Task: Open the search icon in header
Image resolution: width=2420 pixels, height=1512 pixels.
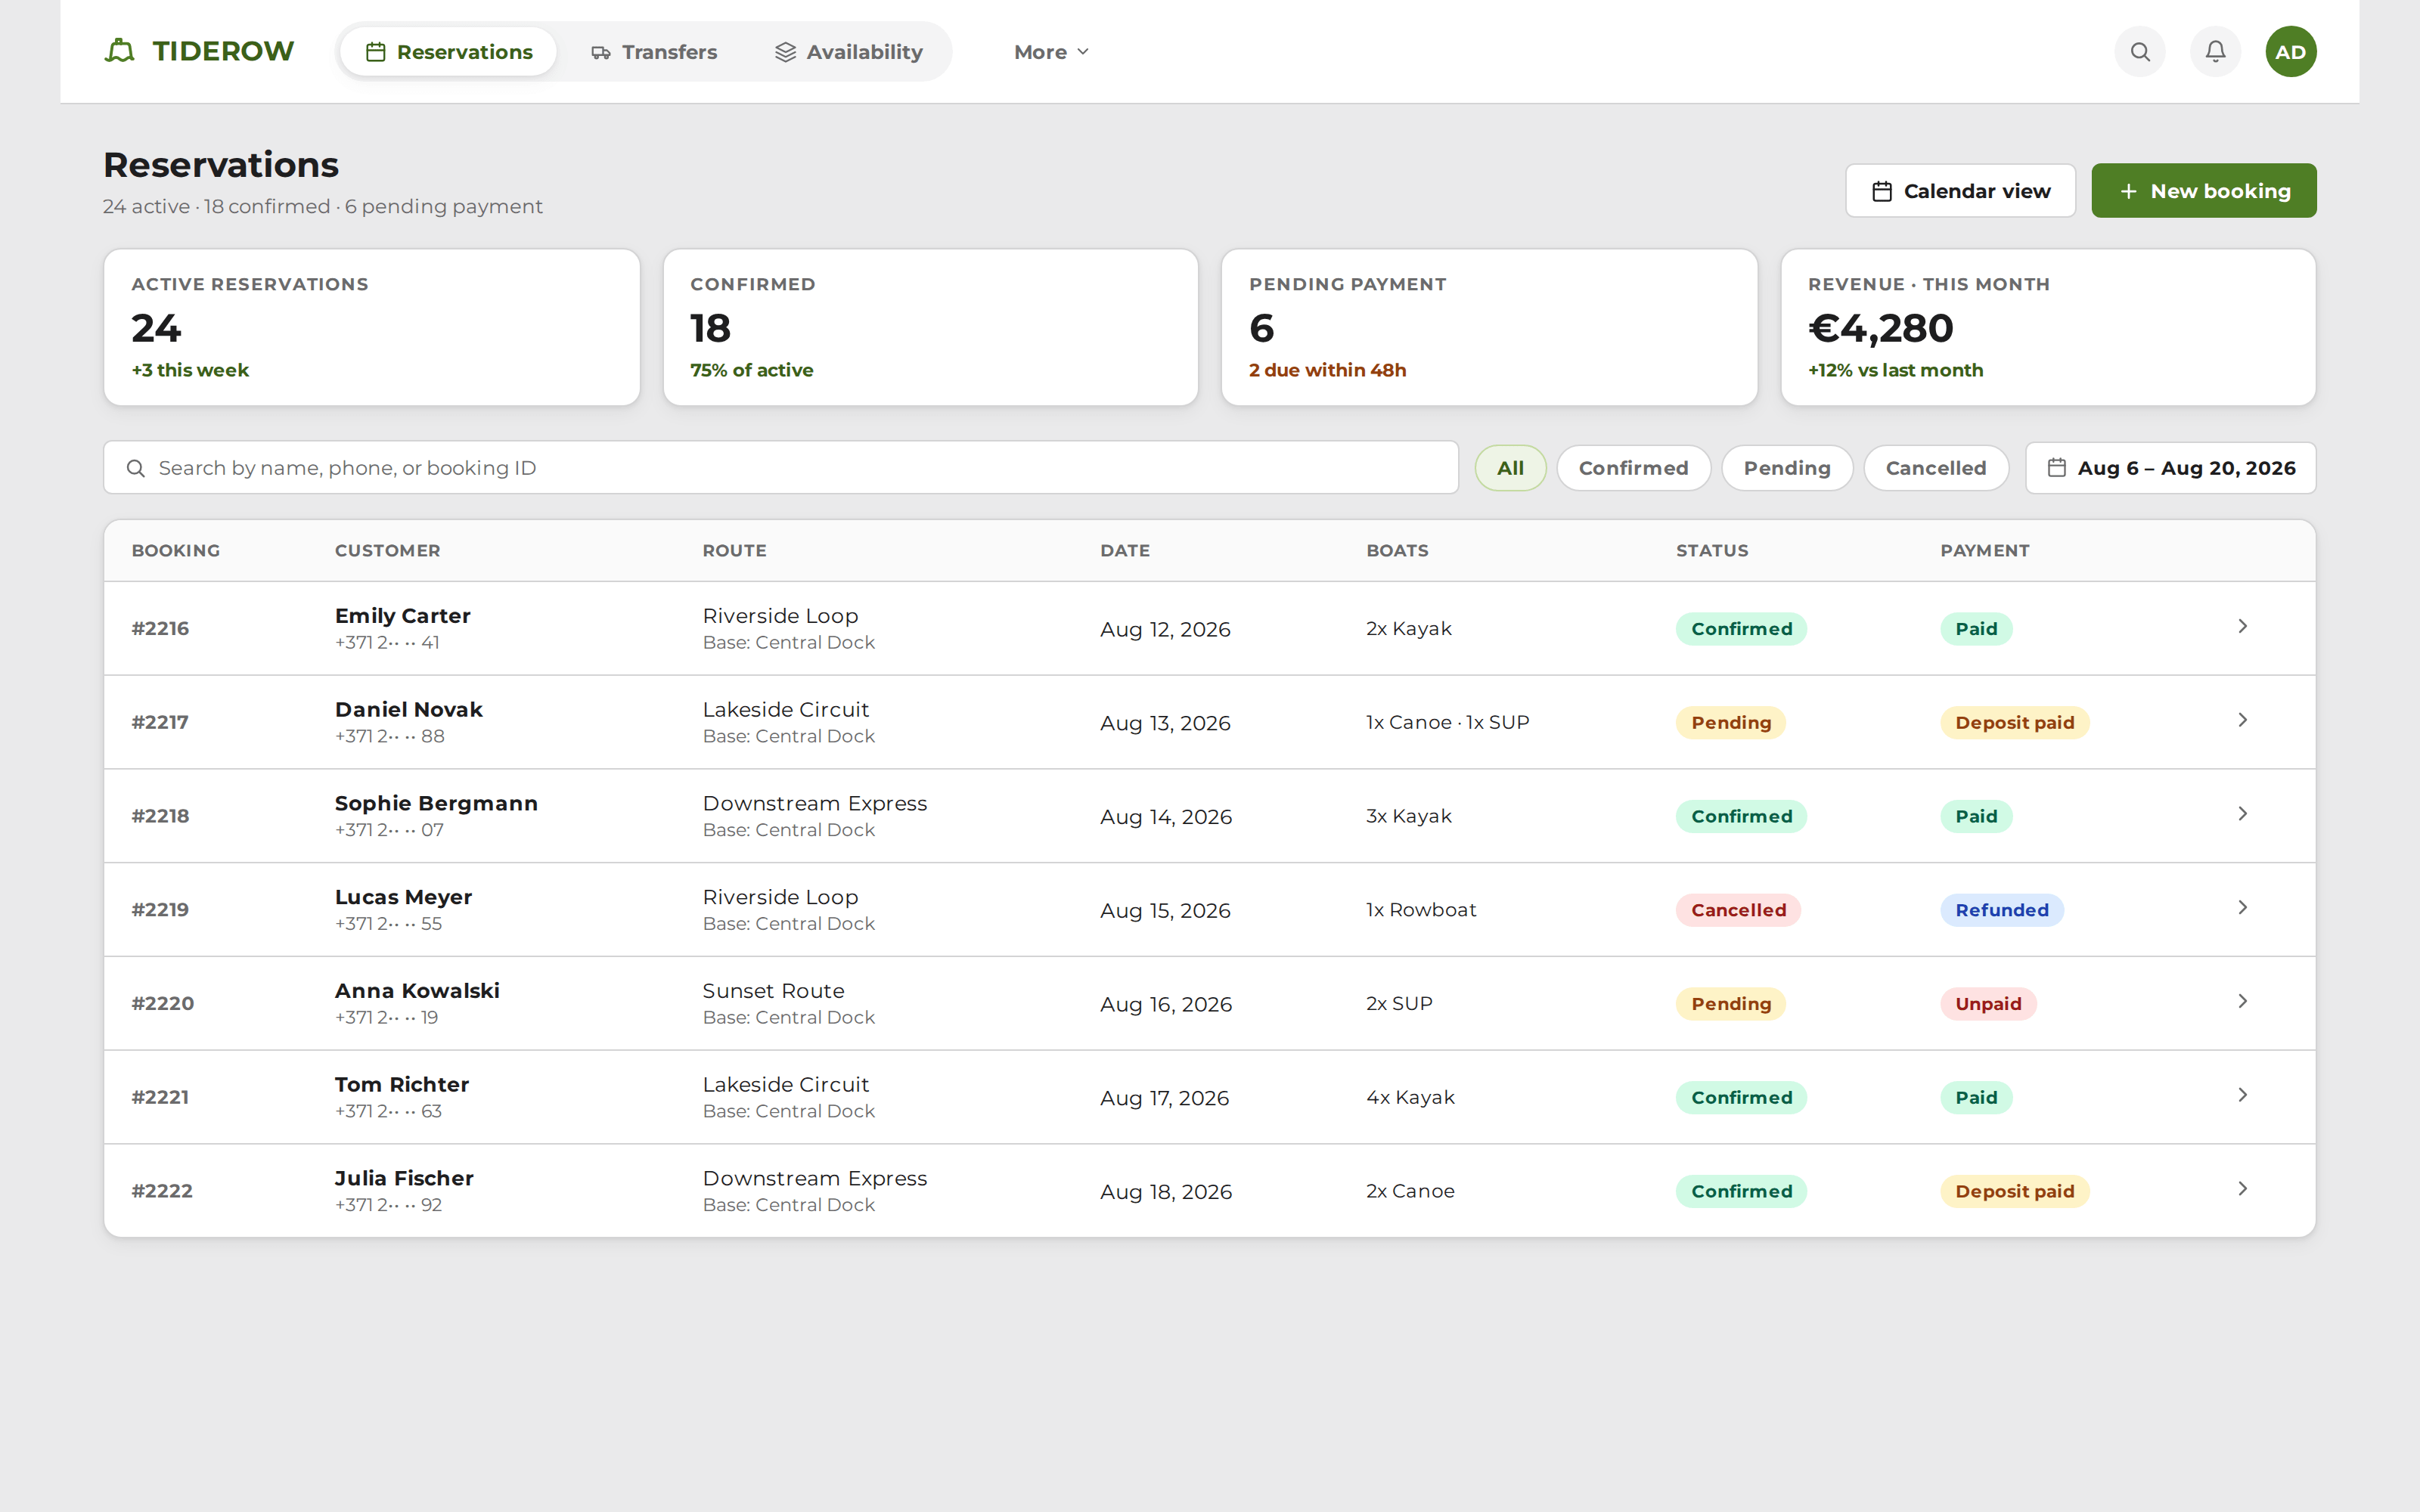Action: (x=2140, y=51)
